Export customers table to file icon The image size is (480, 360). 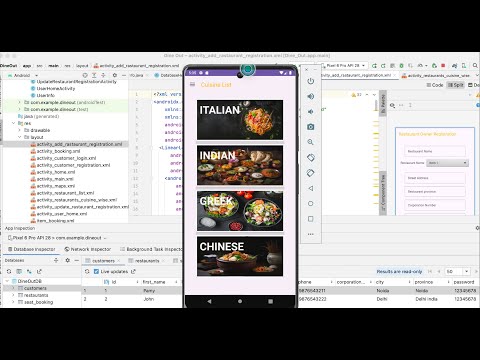[133, 271]
